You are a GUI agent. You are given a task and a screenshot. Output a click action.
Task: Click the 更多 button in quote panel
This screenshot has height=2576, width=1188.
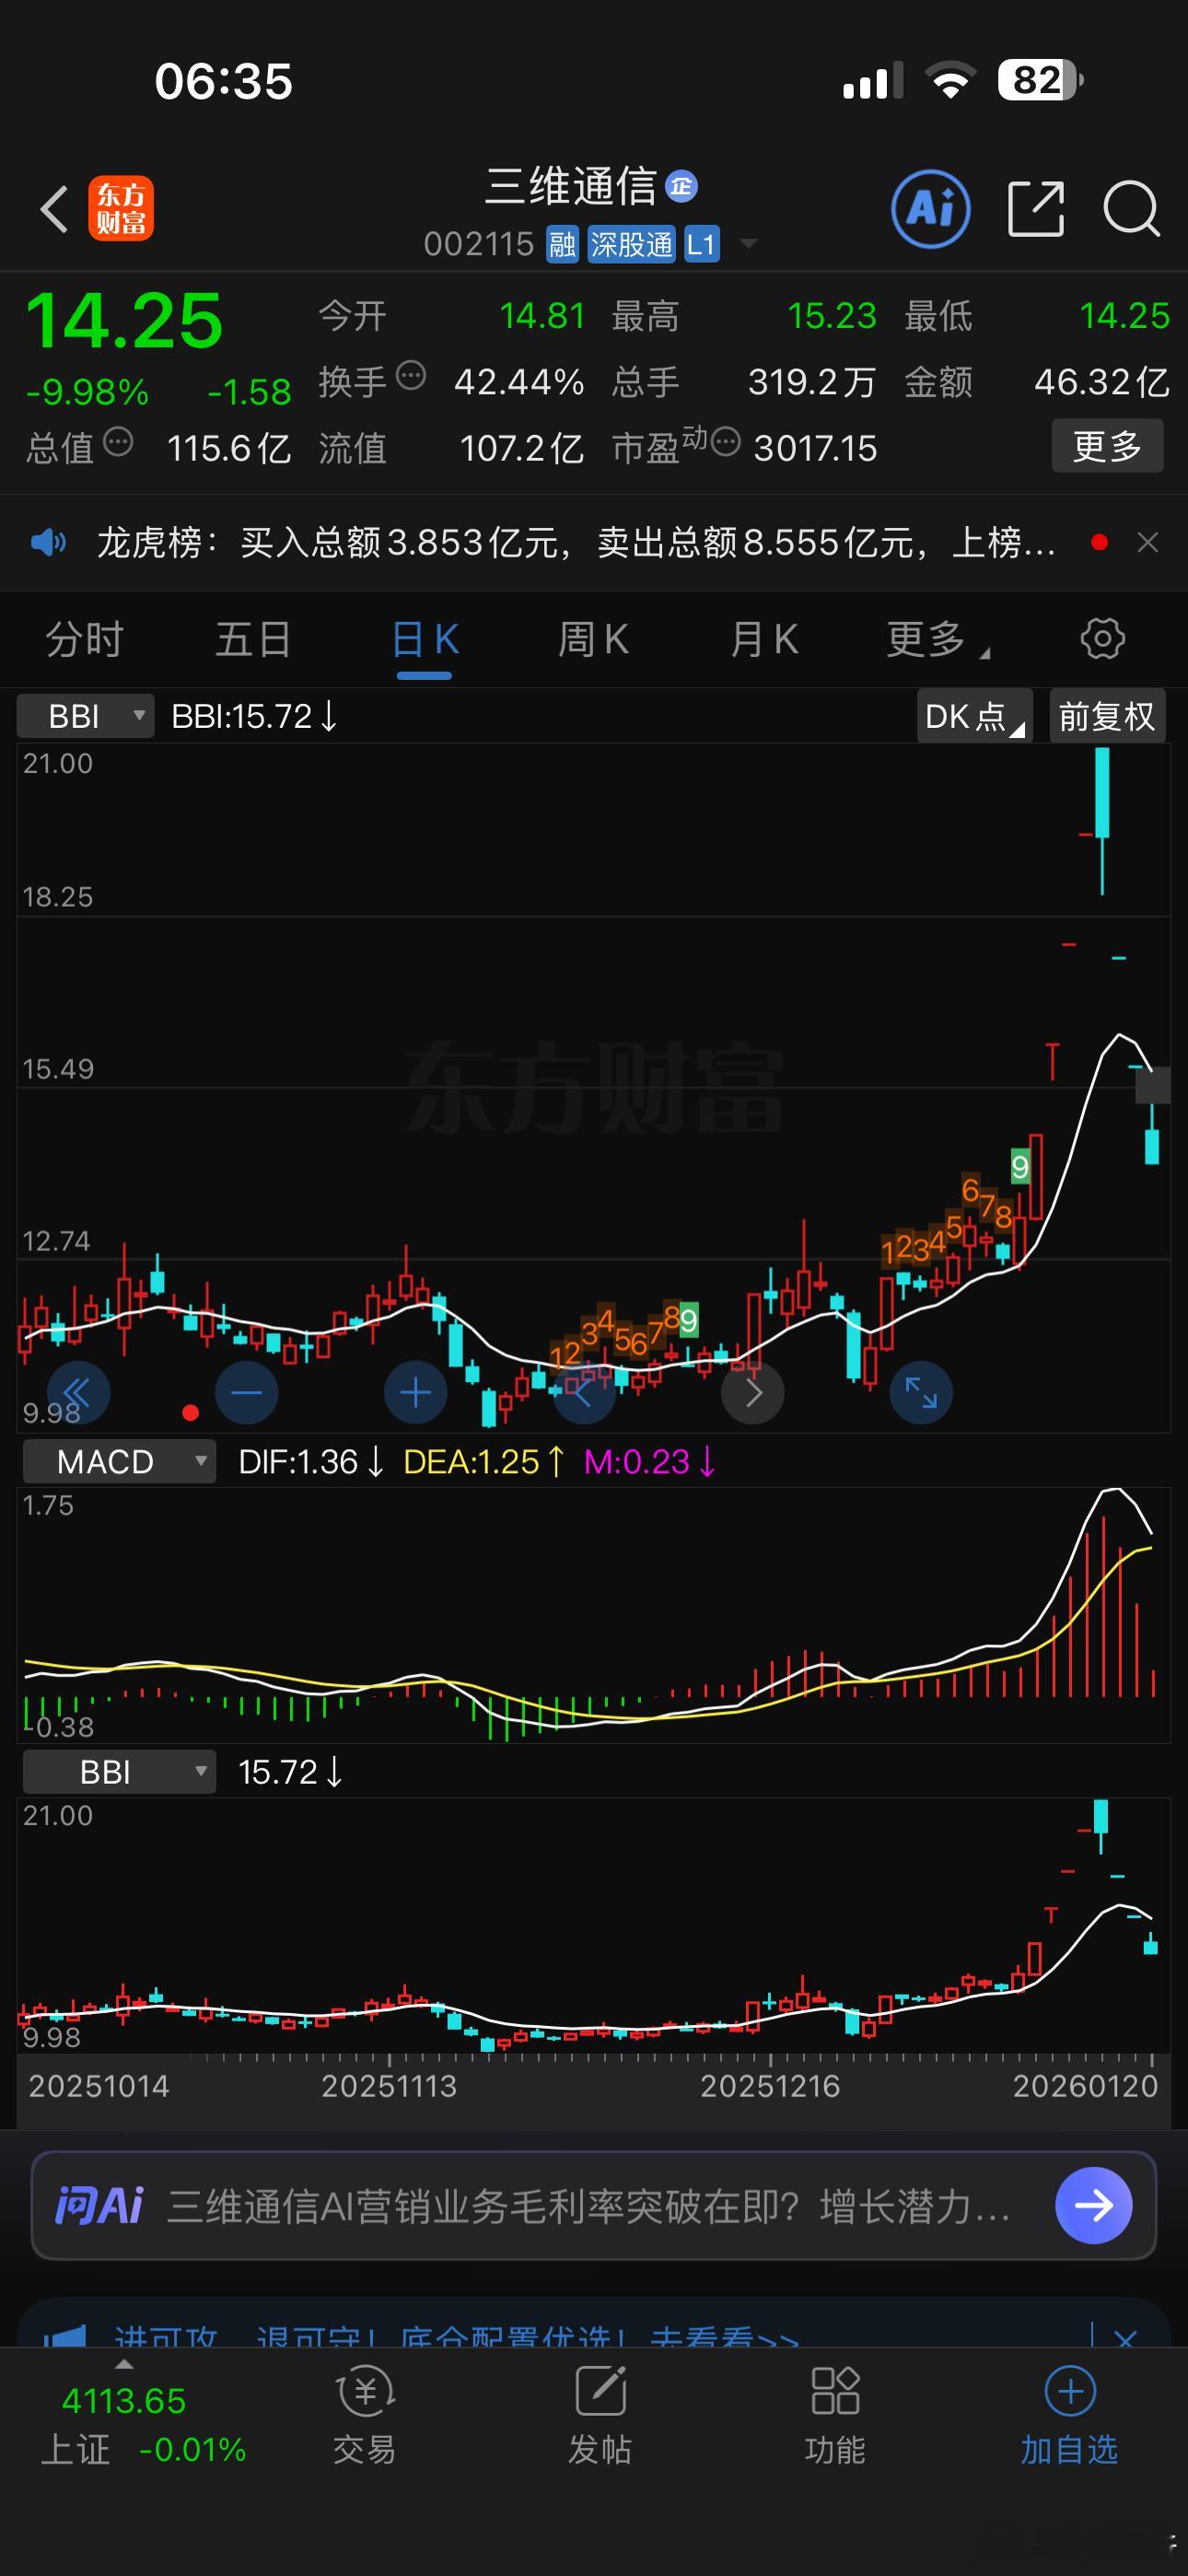pyautogui.click(x=1107, y=446)
